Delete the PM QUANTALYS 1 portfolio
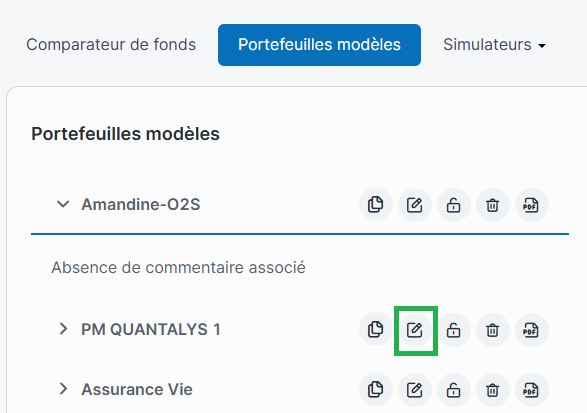The image size is (587, 413). pyautogui.click(x=493, y=330)
